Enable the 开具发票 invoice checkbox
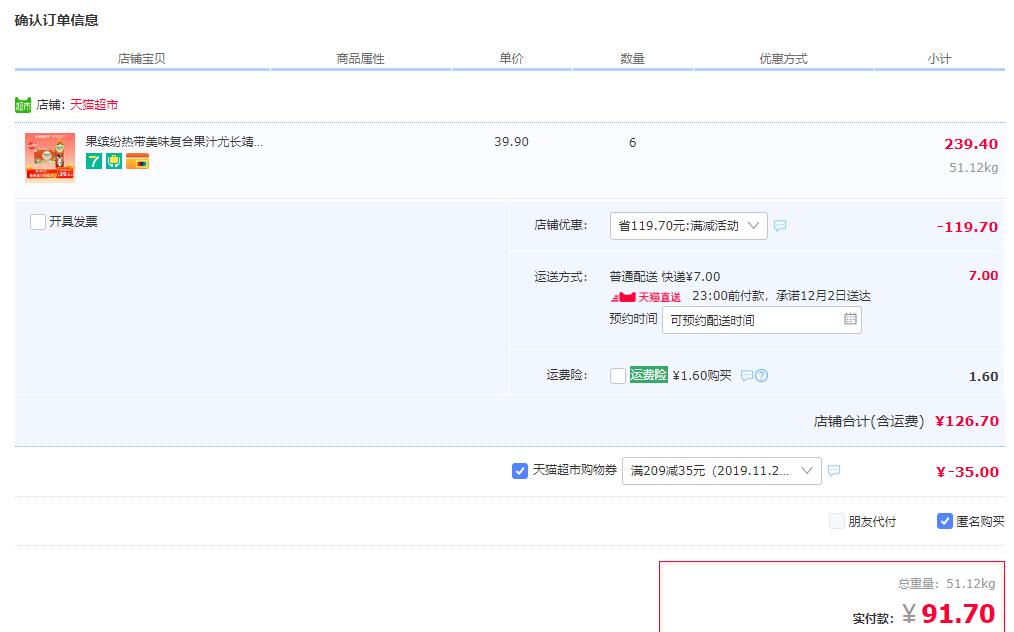The image size is (1014, 632). click(38, 222)
